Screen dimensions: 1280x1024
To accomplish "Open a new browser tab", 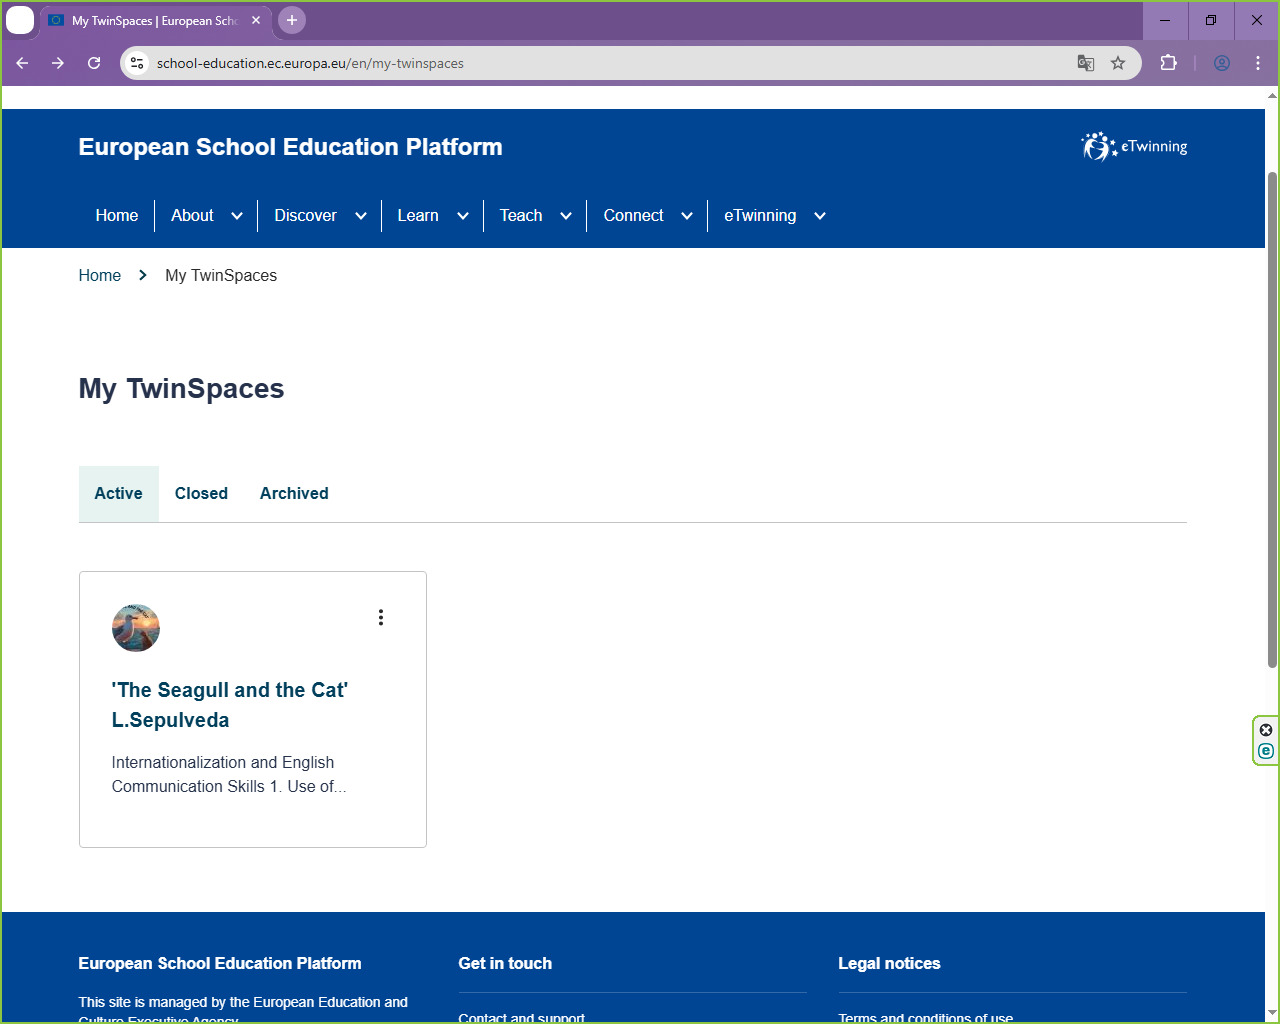I will [292, 20].
